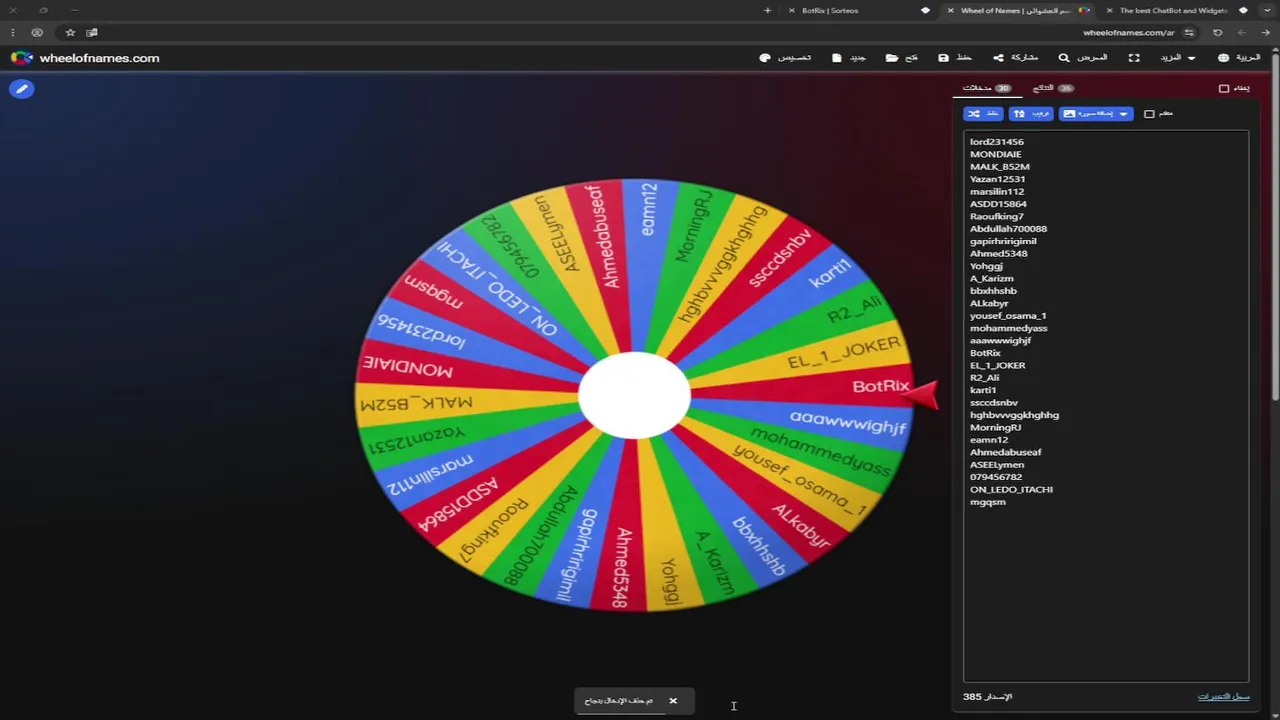Toggle the Advanced checkbox
Screen dimensions: 1280x720
1149,114
